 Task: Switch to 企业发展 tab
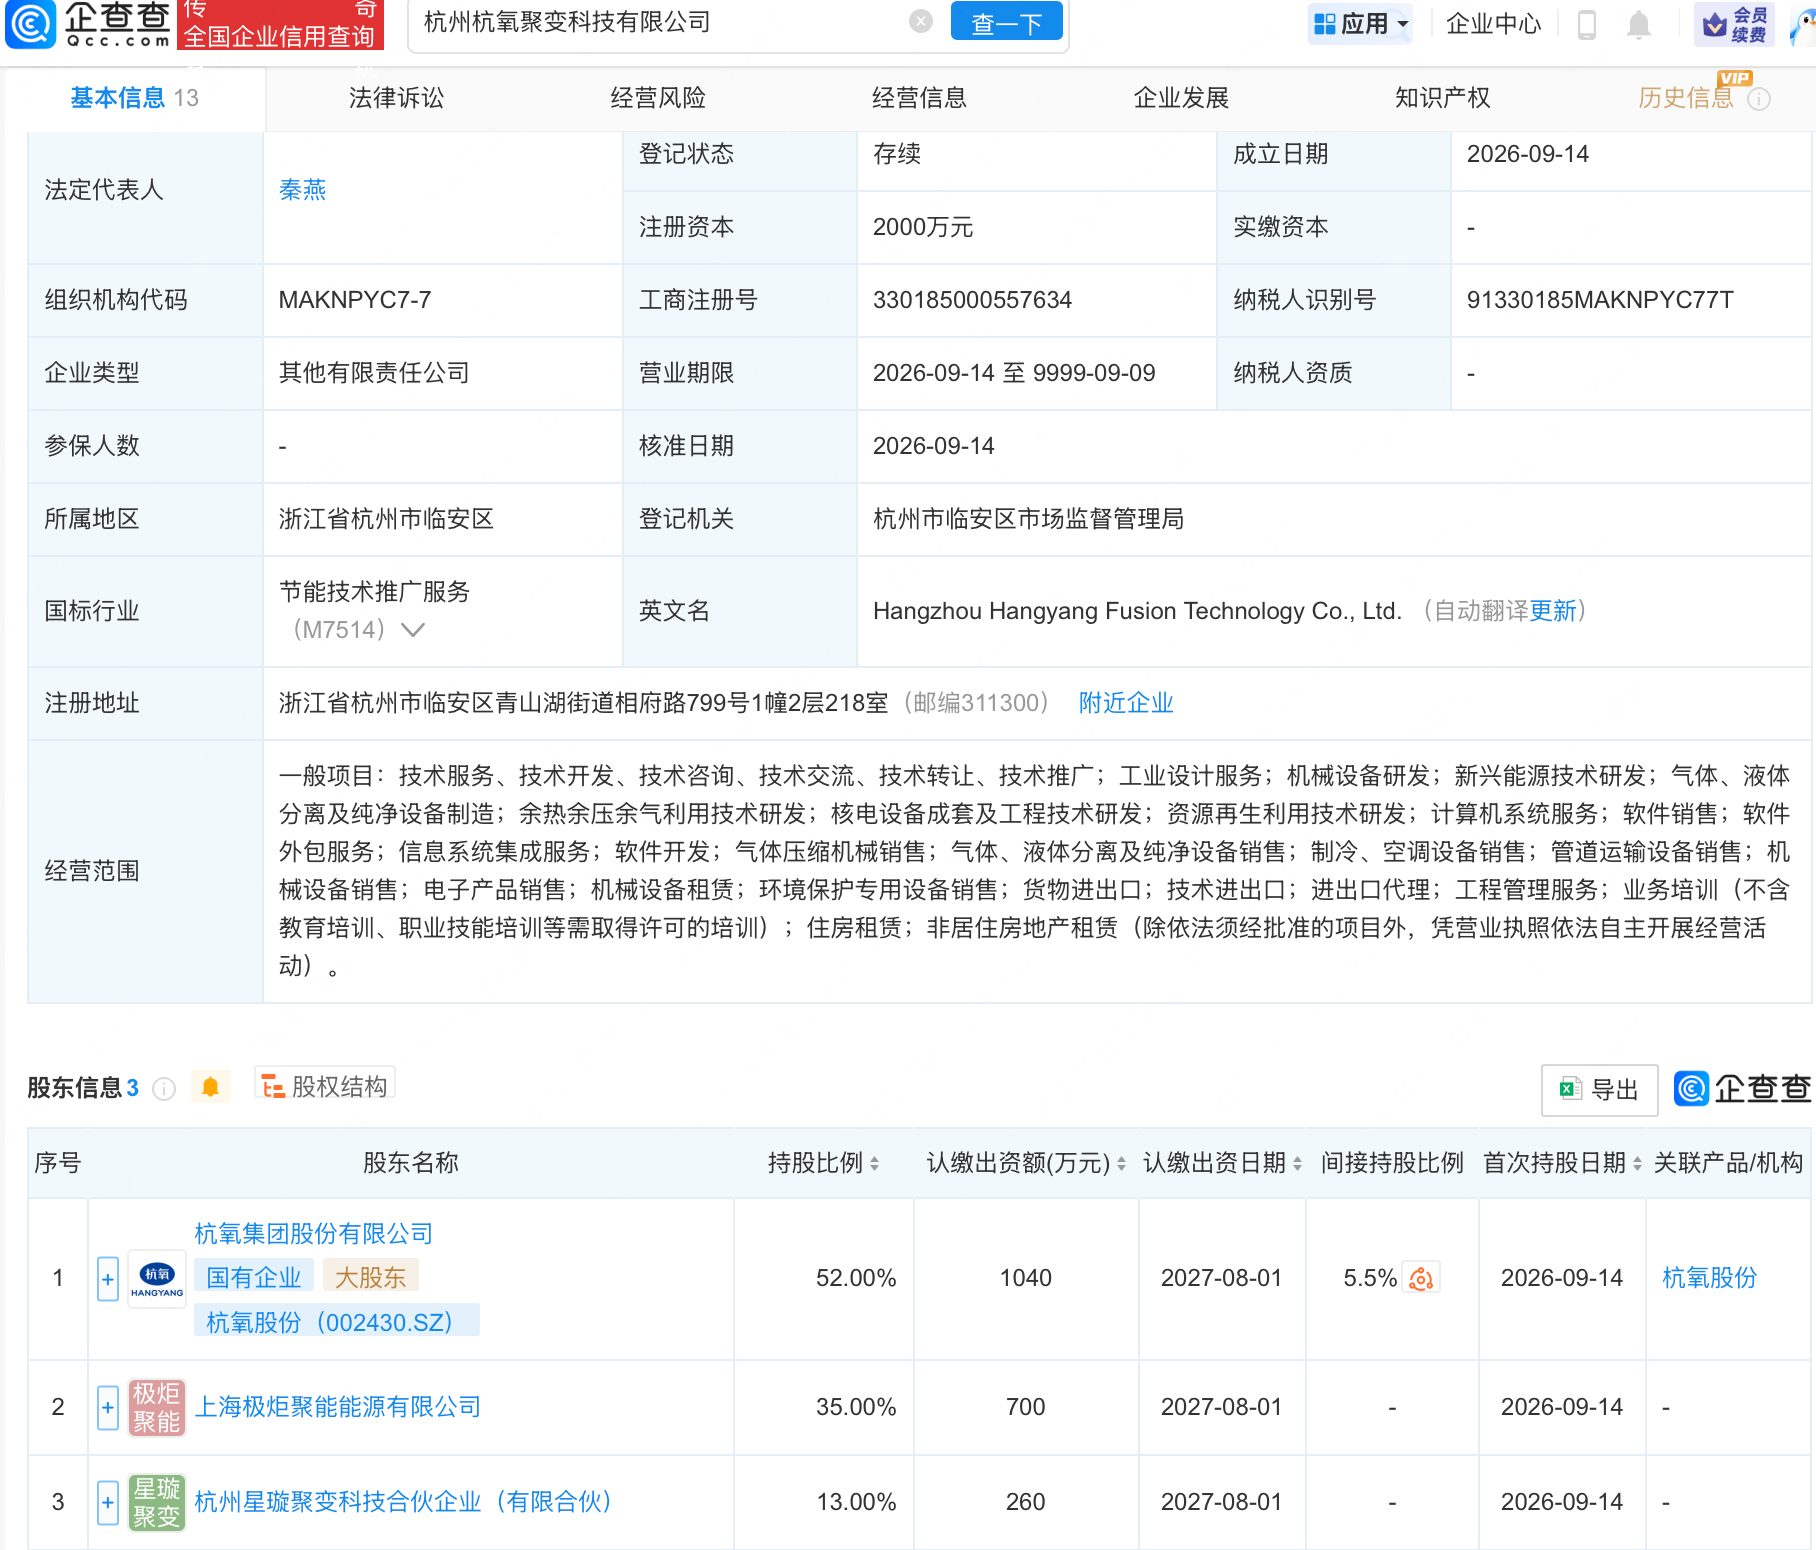tap(1181, 98)
